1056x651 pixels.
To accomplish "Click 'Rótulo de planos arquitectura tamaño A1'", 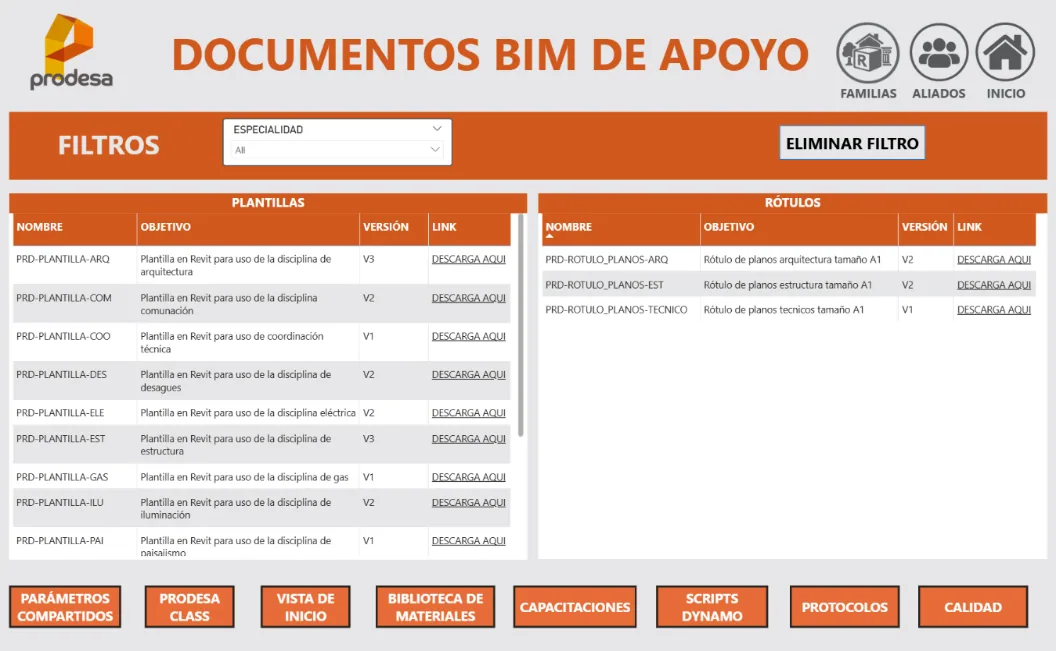I will (792, 260).
